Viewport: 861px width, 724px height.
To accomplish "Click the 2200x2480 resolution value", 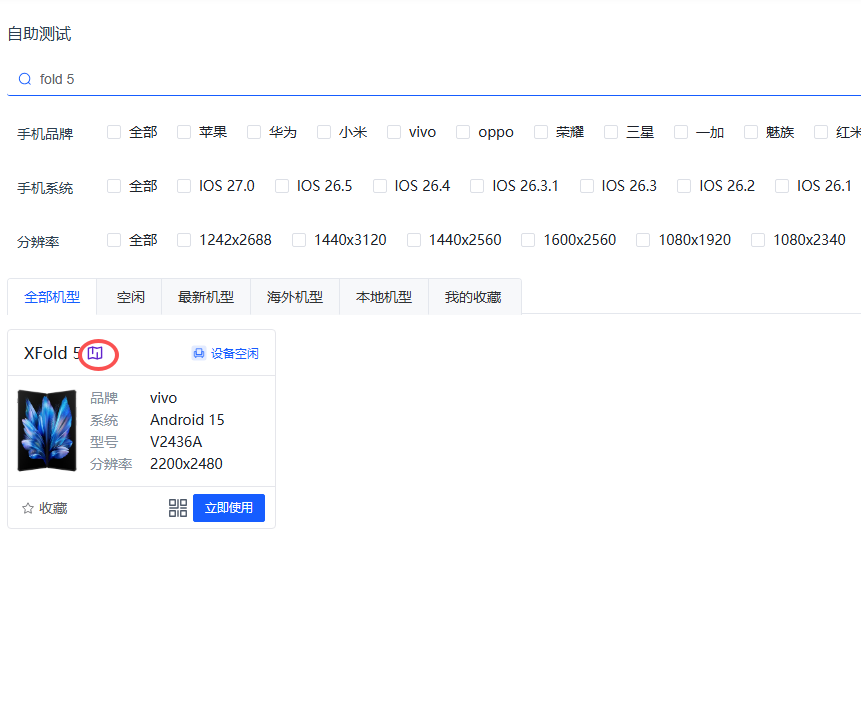I will click(186, 464).
